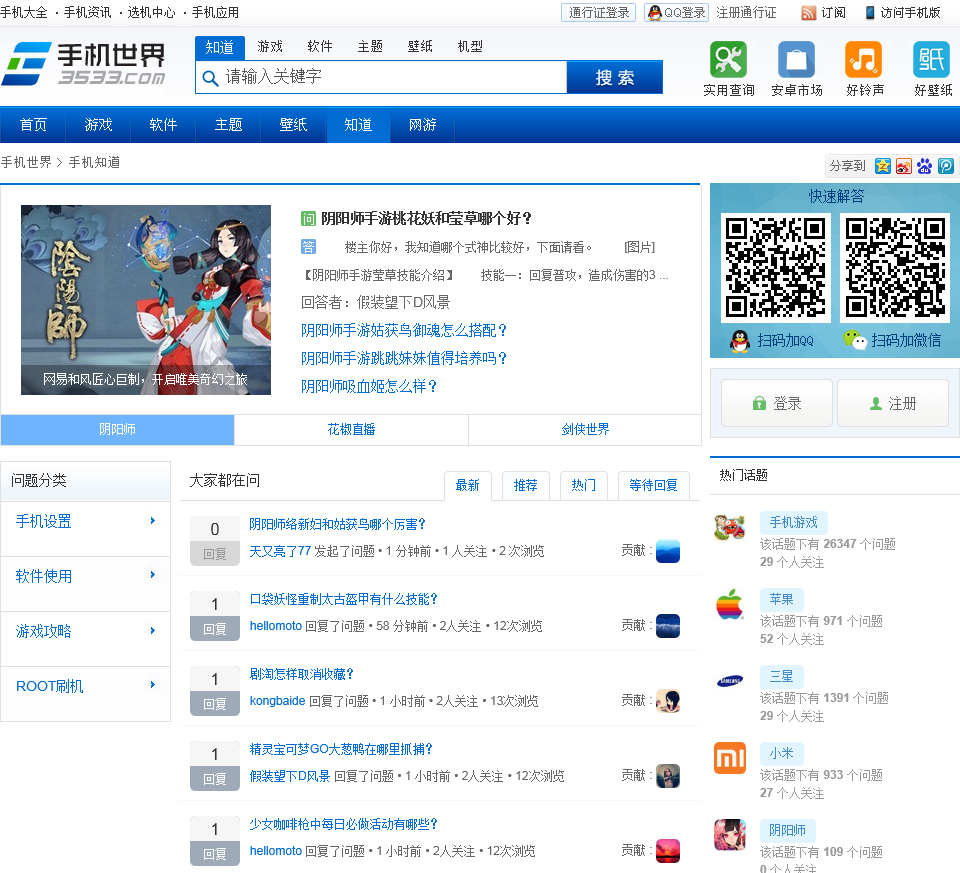The image size is (960, 873).
Task: Select the 游戏 search tab
Action: pyautogui.click(x=270, y=47)
